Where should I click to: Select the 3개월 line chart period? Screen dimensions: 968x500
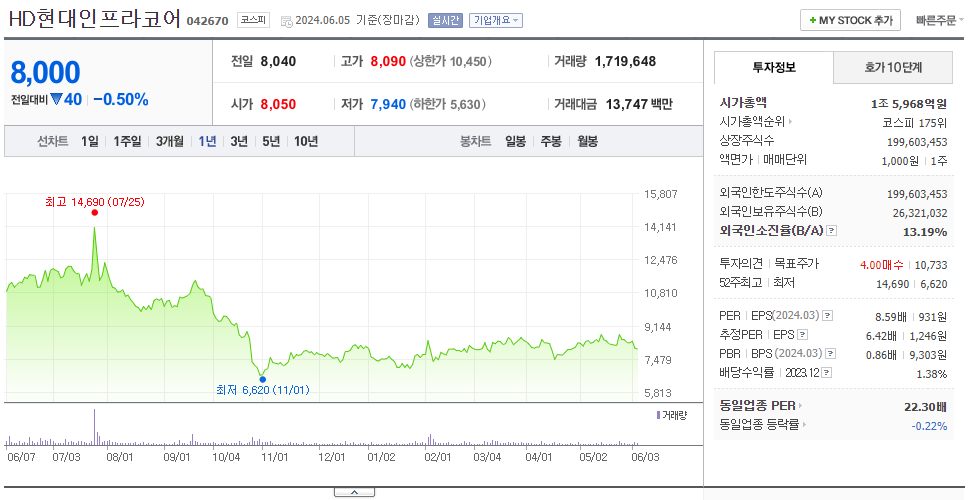pos(170,141)
